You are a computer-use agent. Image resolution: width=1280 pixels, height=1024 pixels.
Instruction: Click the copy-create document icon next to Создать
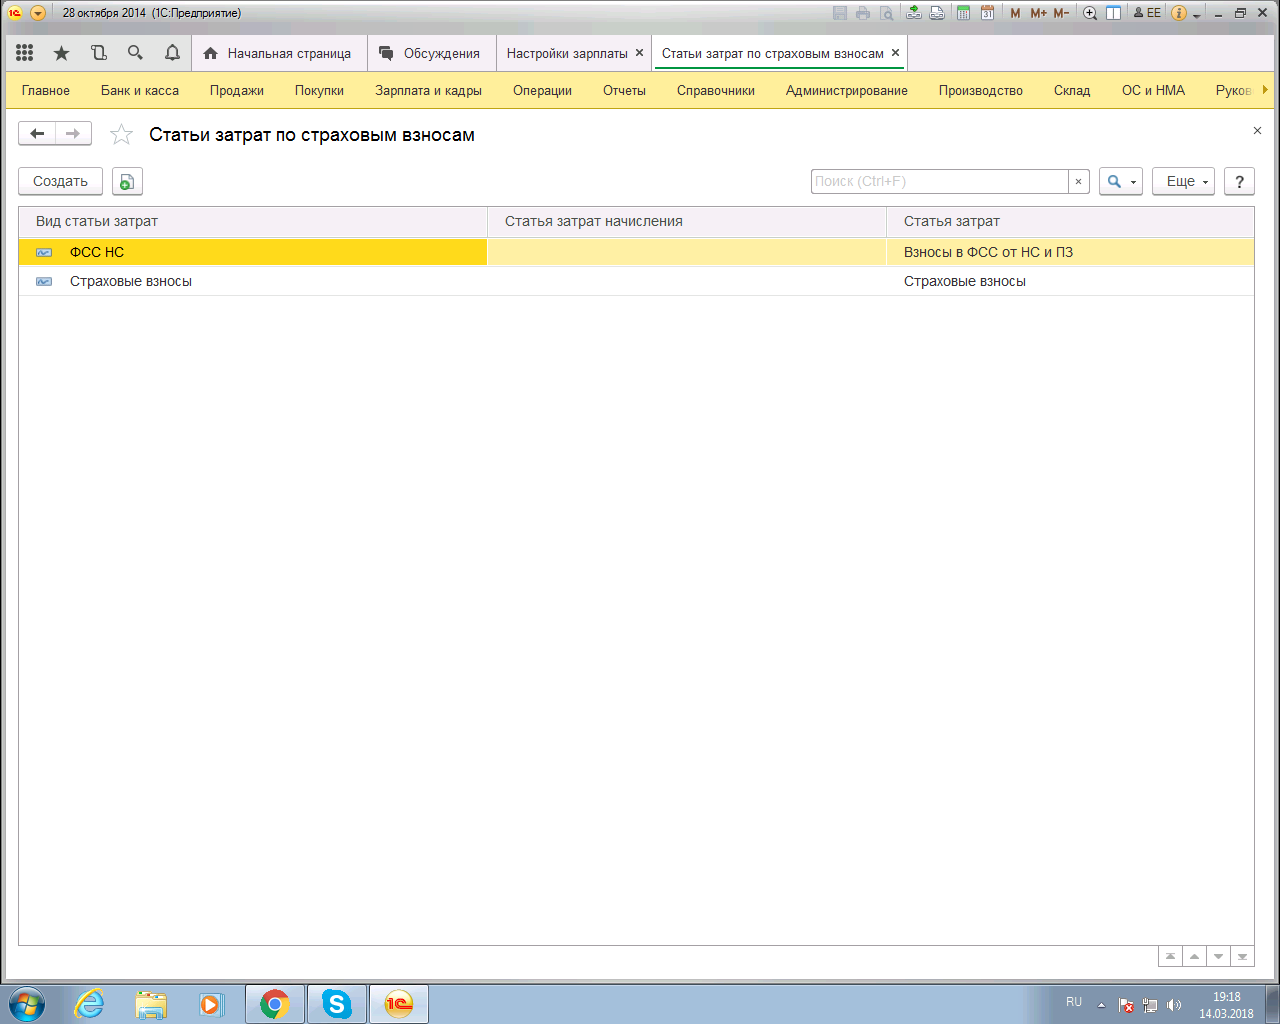click(x=127, y=181)
